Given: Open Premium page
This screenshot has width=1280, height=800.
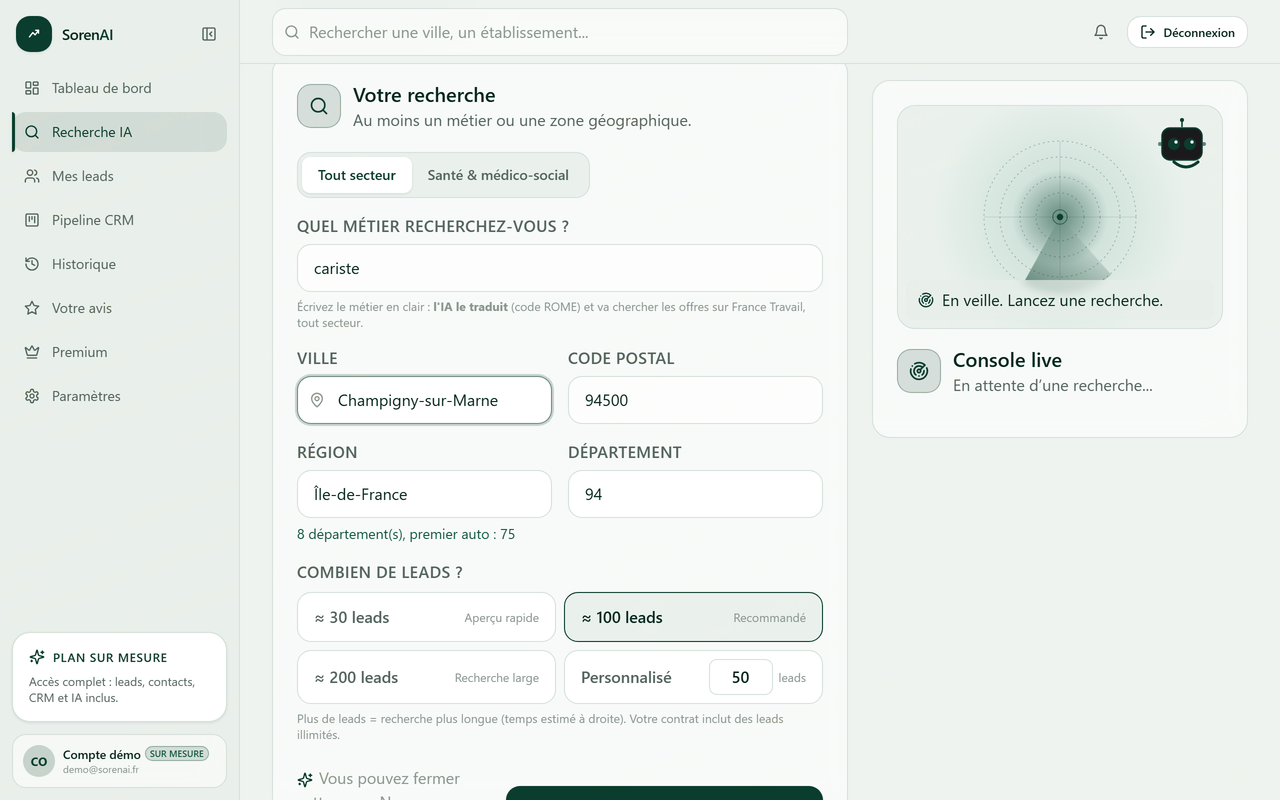Looking at the screenshot, I should (x=120, y=352).
